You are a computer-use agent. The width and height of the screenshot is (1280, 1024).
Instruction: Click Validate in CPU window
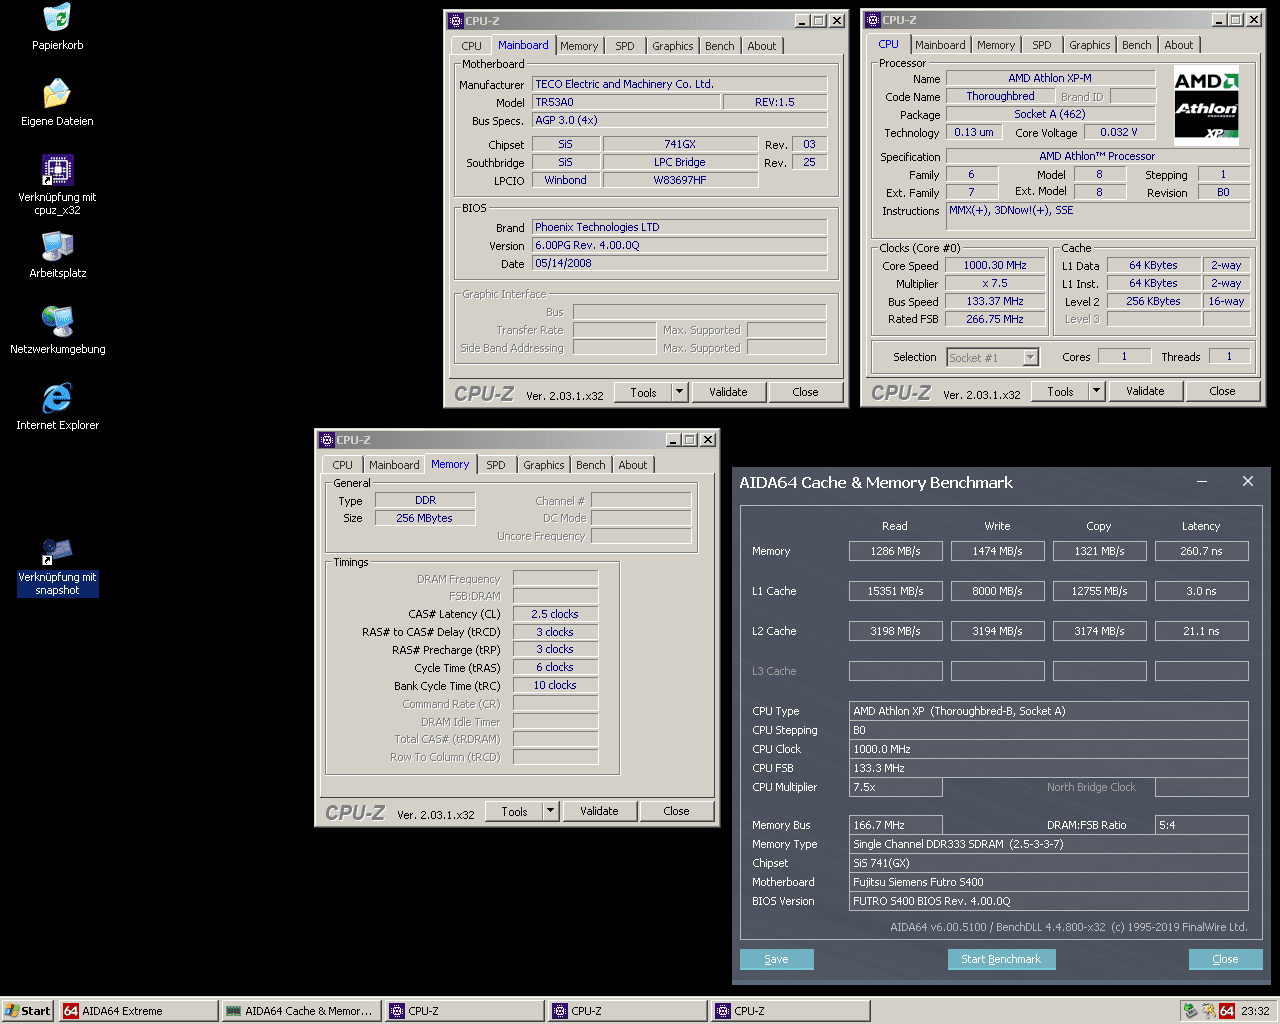1145,391
